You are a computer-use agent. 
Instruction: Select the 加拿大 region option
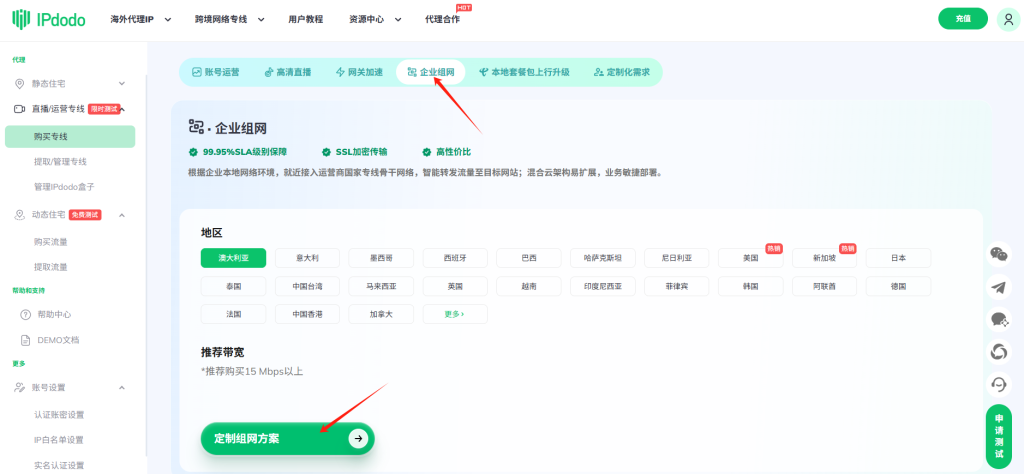381,314
